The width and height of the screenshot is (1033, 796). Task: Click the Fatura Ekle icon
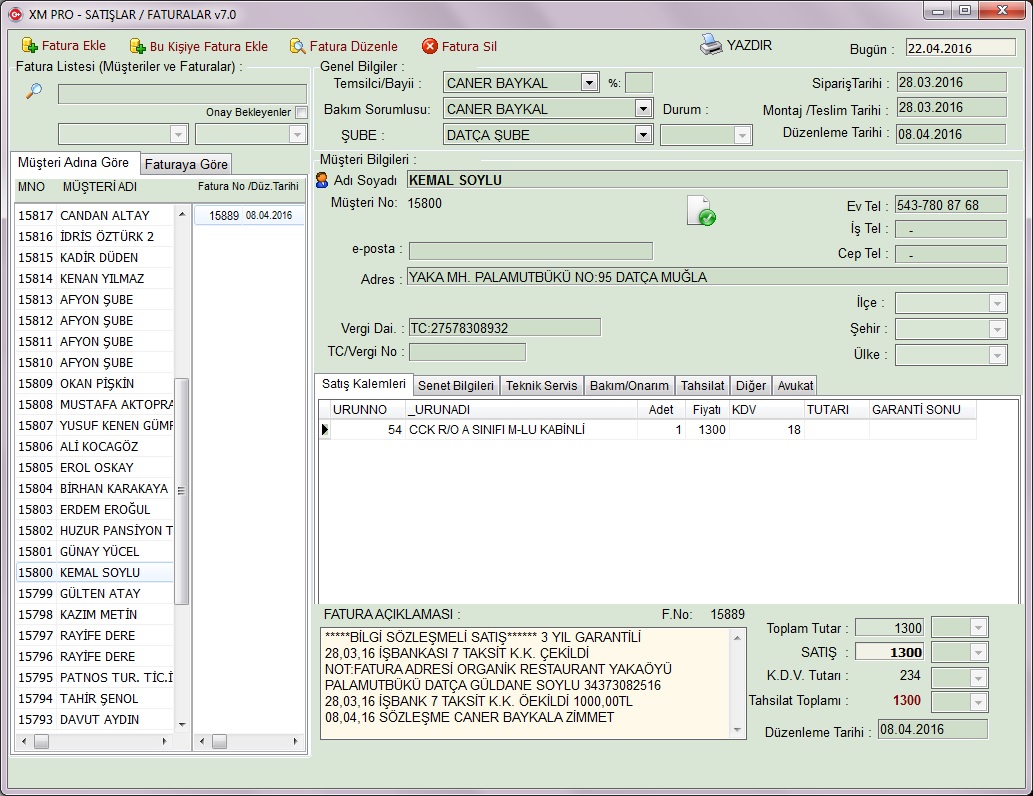[29, 46]
